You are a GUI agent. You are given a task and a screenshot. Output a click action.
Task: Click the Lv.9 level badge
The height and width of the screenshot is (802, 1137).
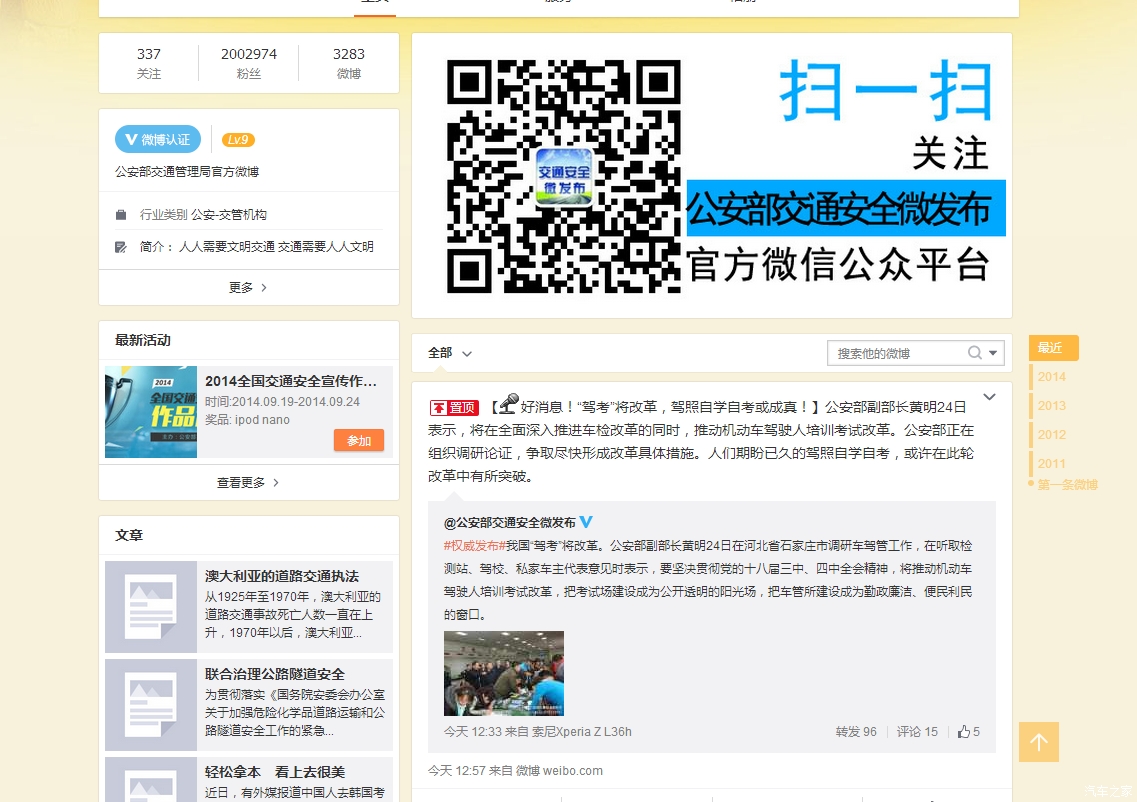(238, 140)
